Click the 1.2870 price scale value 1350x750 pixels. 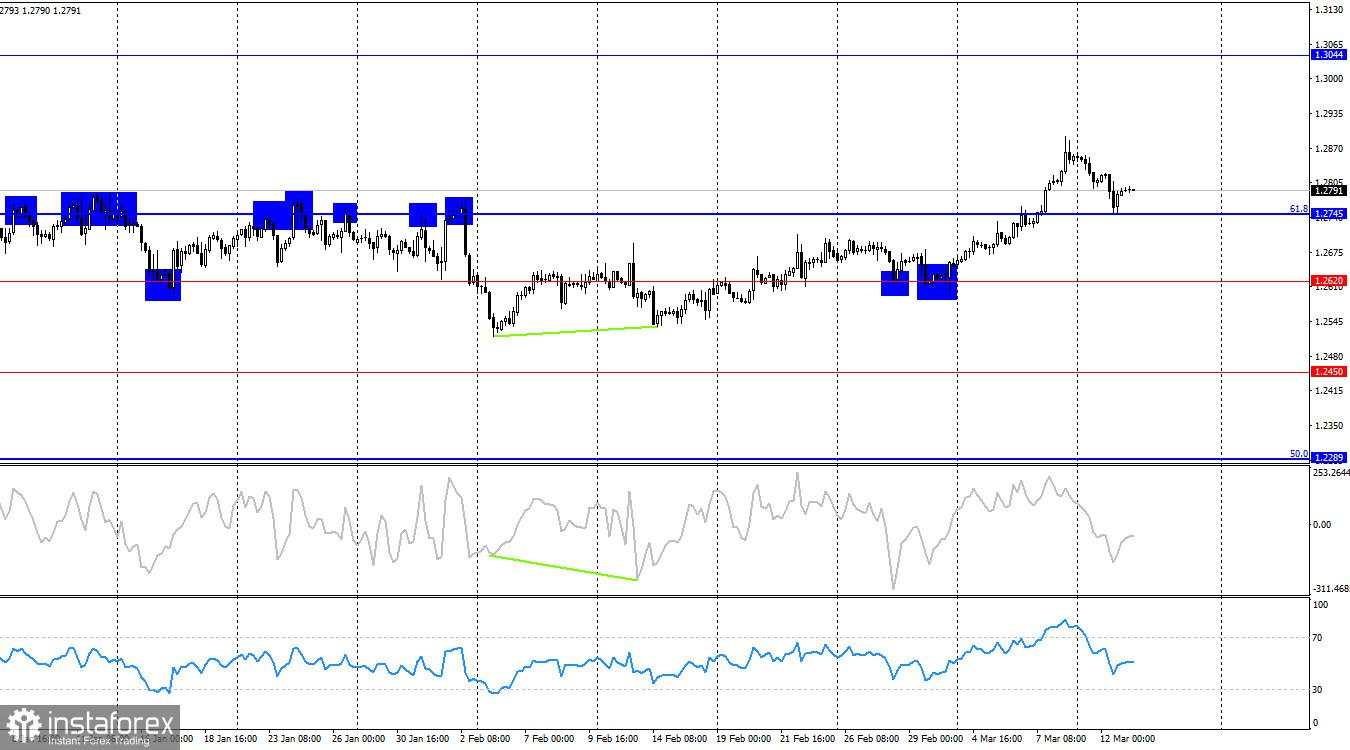click(x=1329, y=149)
